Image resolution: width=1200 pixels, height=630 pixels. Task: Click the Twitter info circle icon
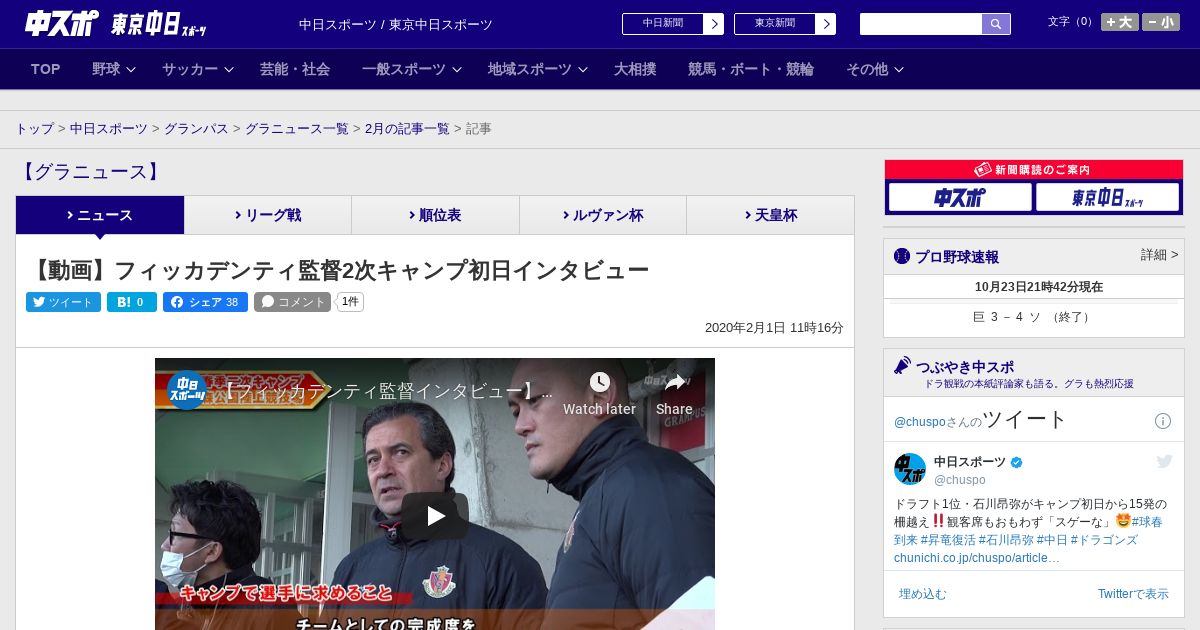pos(1163,421)
